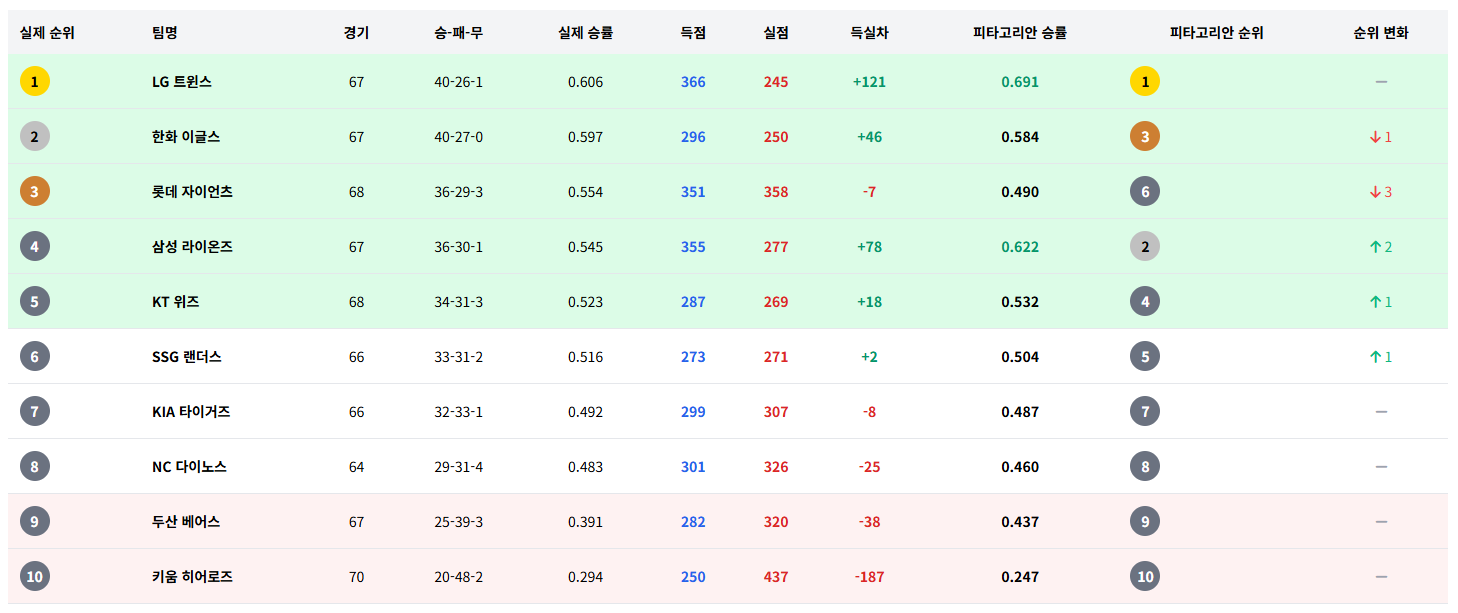The width and height of the screenshot is (1458, 613).
Task: Click the red down arrow 1 in 한화 row
Action: pyautogui.click(x=1381, y=137)
